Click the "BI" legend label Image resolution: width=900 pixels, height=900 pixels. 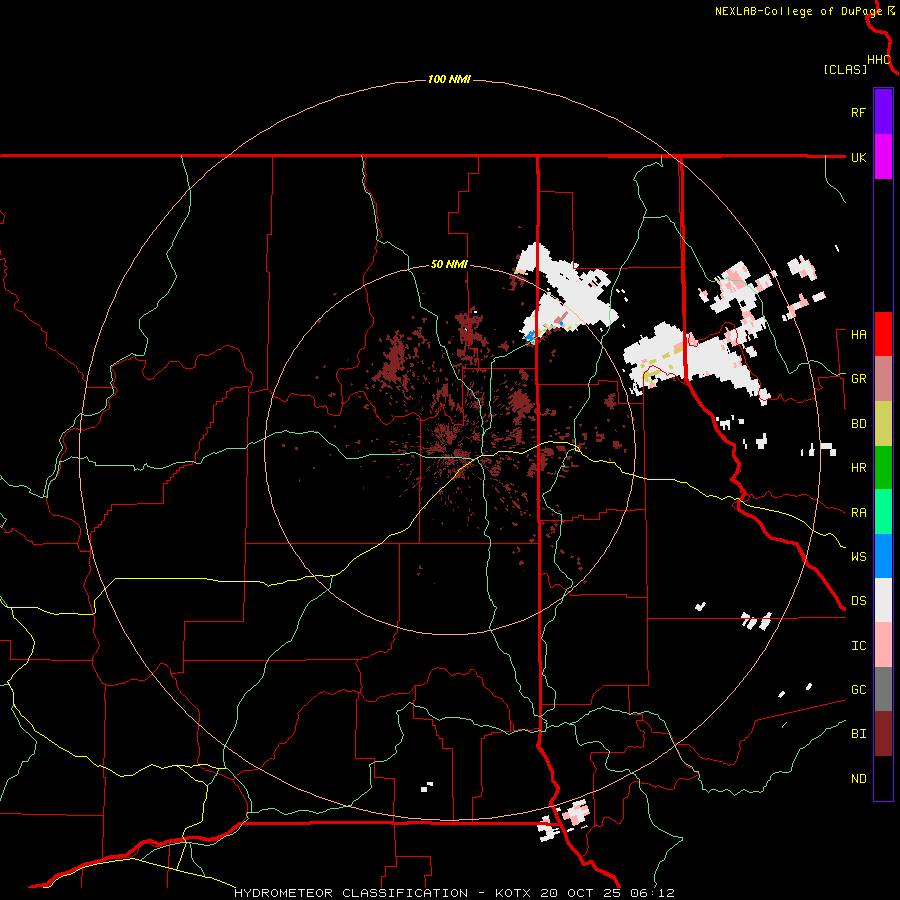pos(858,734)
